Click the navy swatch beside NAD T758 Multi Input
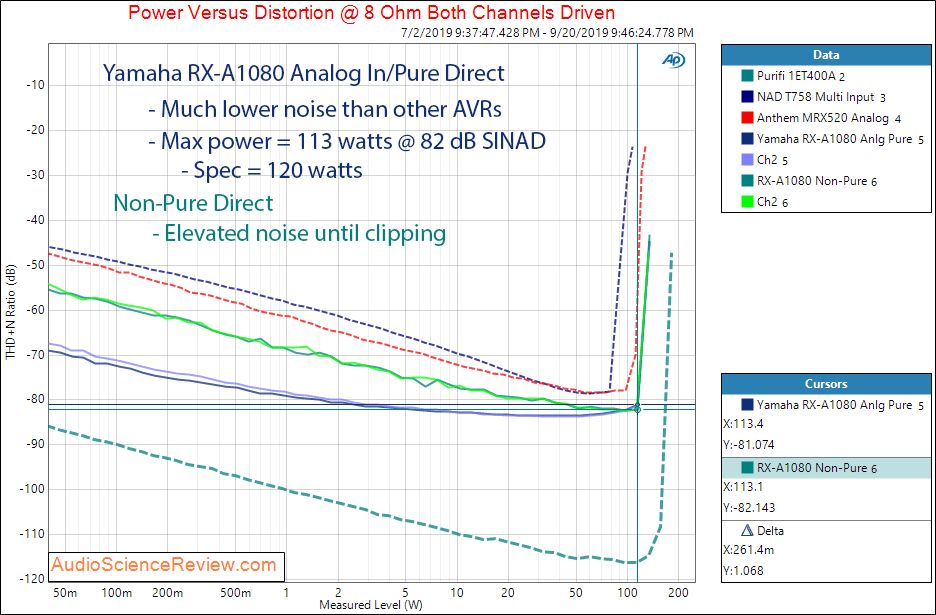This screenshot has height=615, width=936. point(746,97)
